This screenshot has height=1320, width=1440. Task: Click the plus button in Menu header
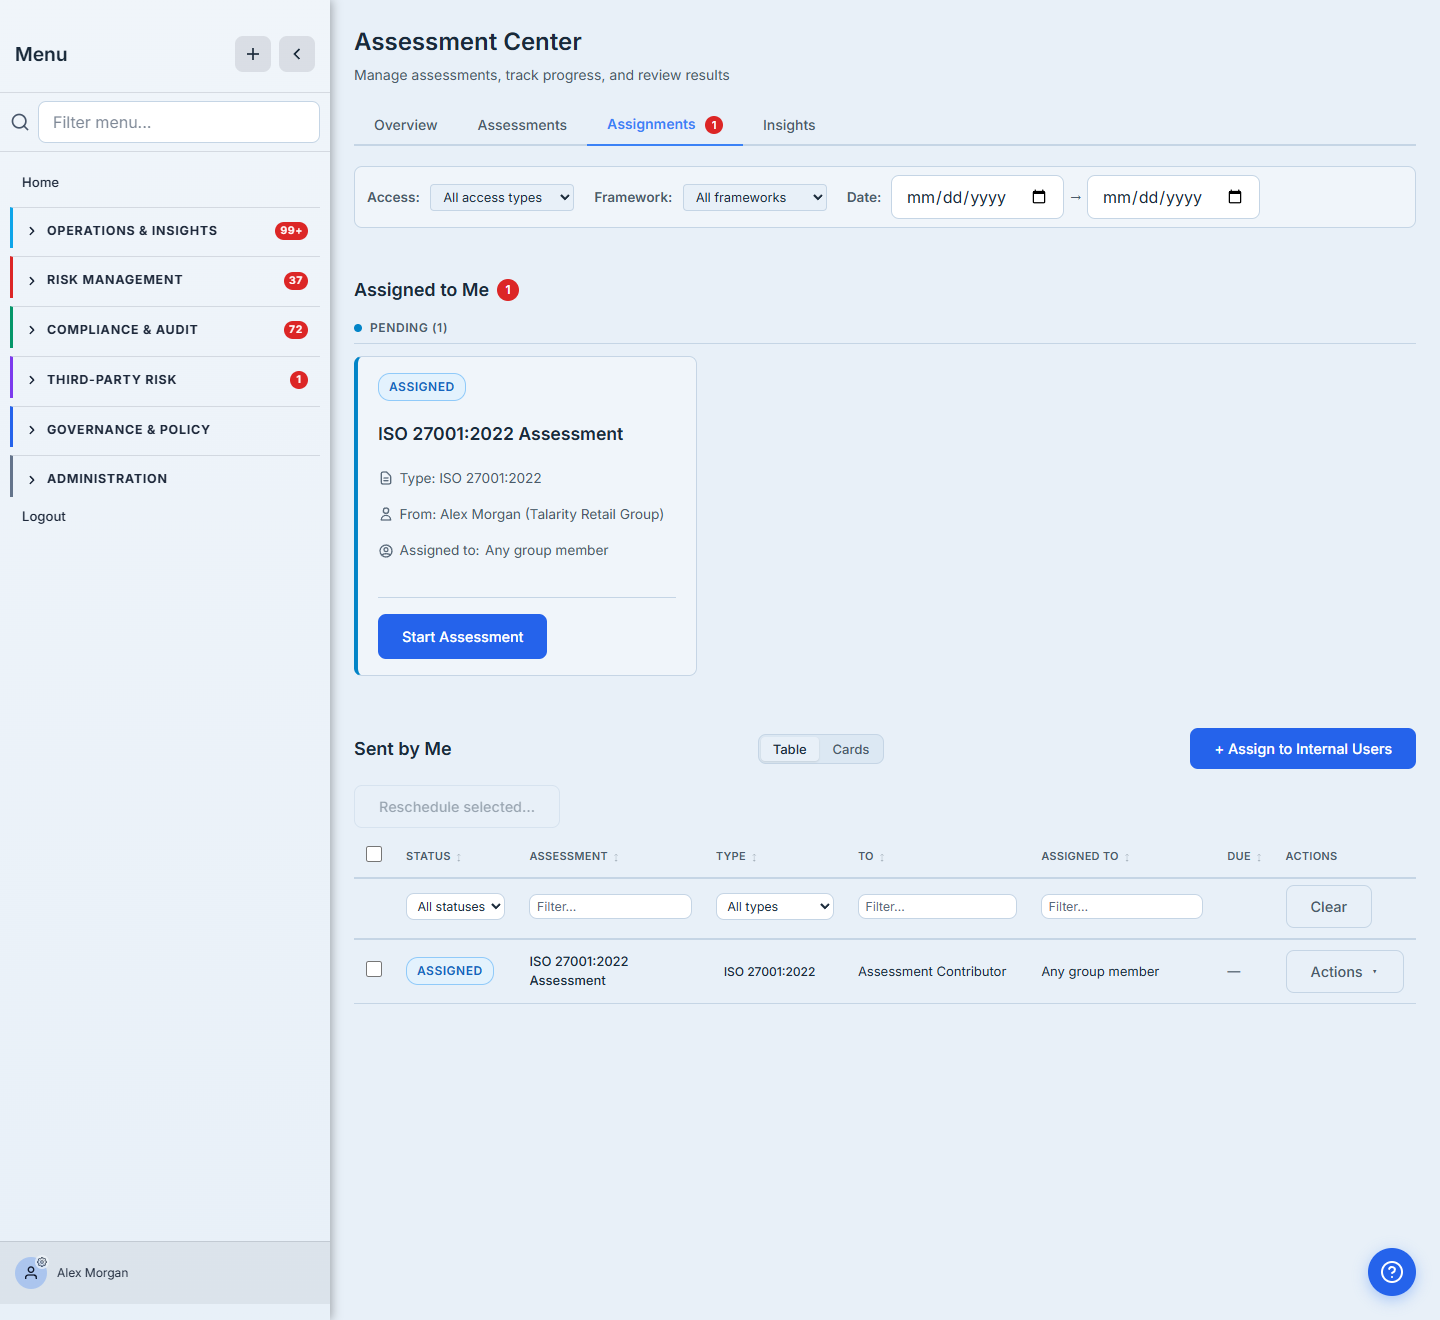click(x=253, y=54)
